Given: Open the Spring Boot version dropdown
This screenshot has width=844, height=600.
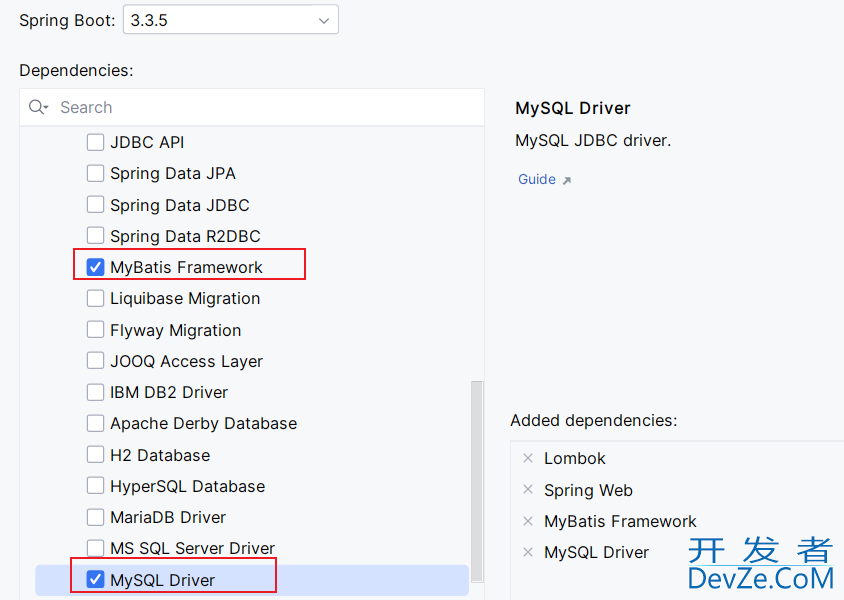Looking at the screenshot, I should tap(230, 20).
